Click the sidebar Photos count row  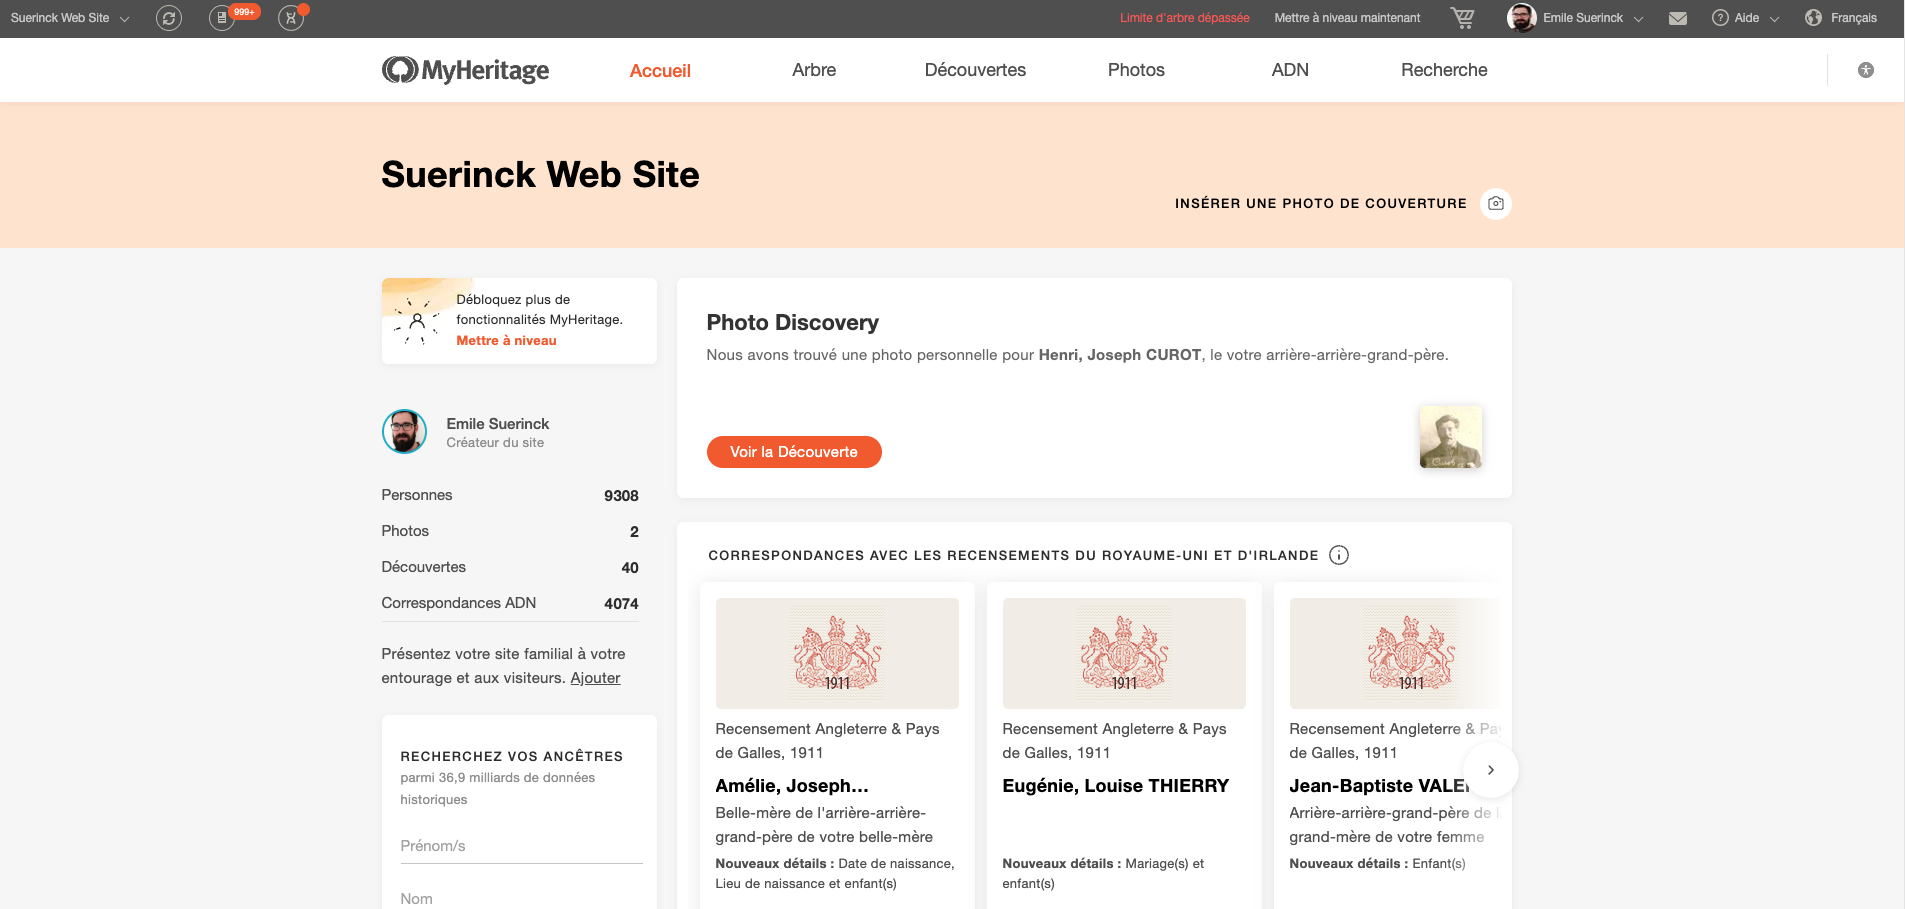coord(510,532)
